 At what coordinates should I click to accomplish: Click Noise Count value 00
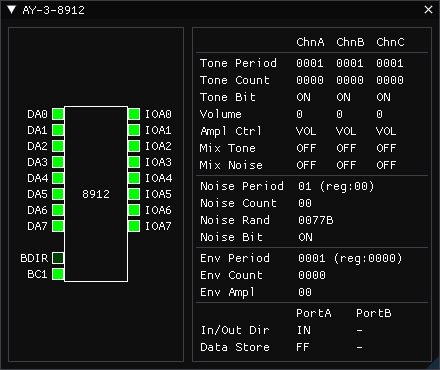coord(305,203)
